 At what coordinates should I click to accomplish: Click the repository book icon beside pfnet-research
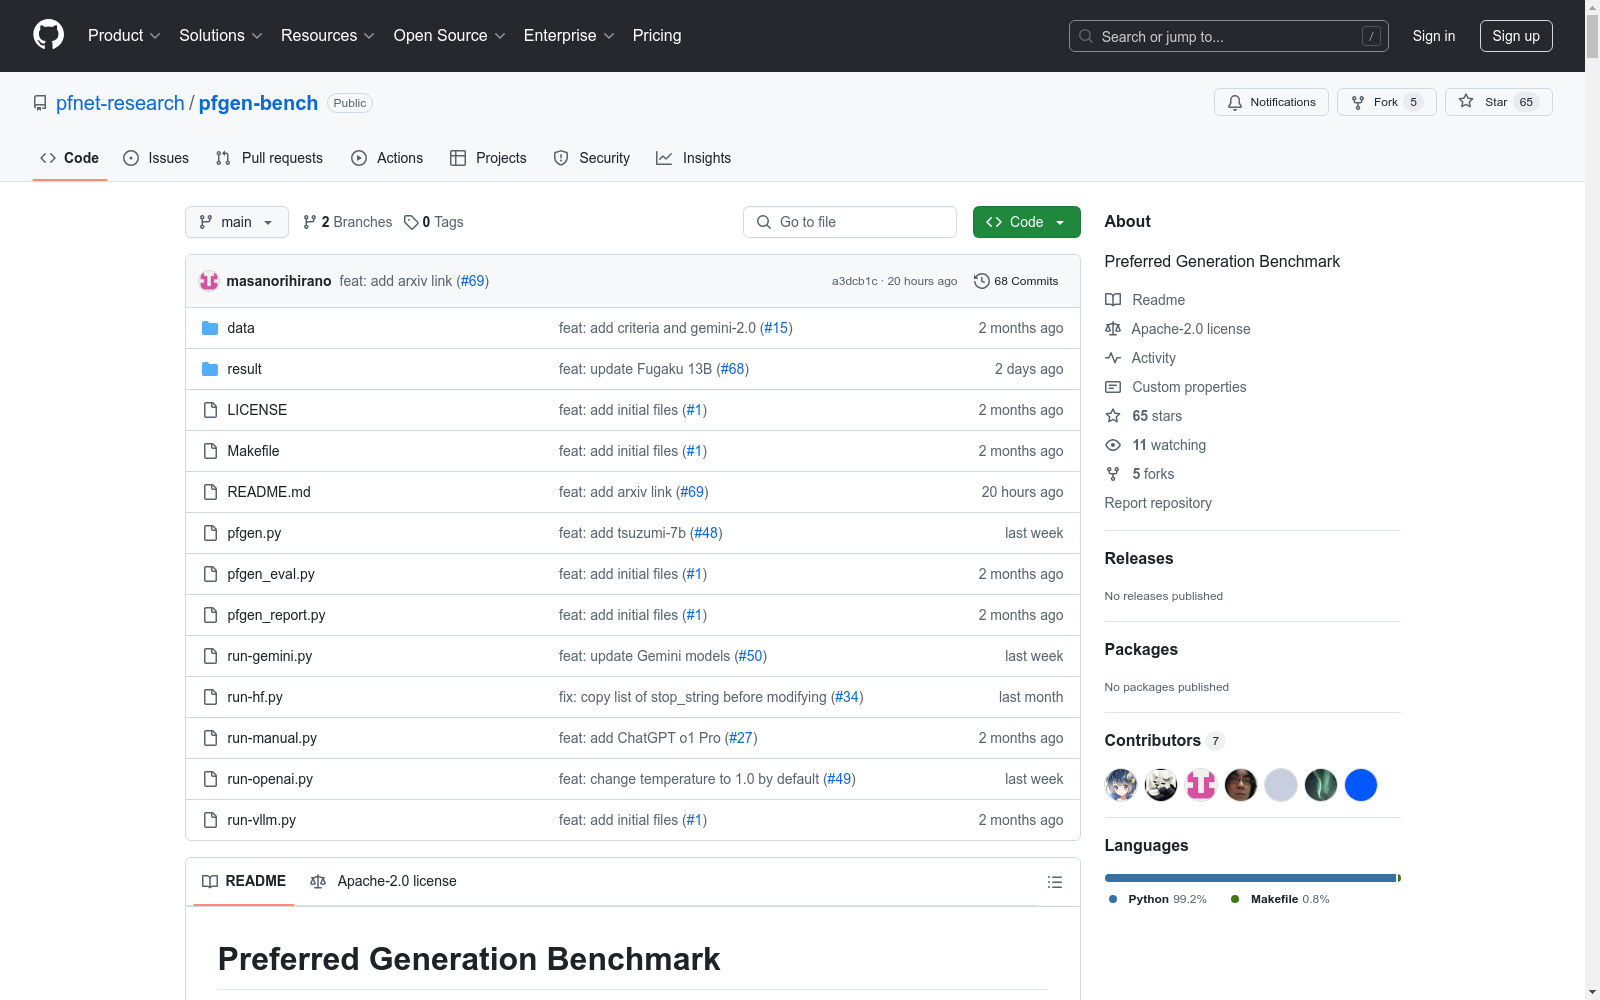(40, 103)
